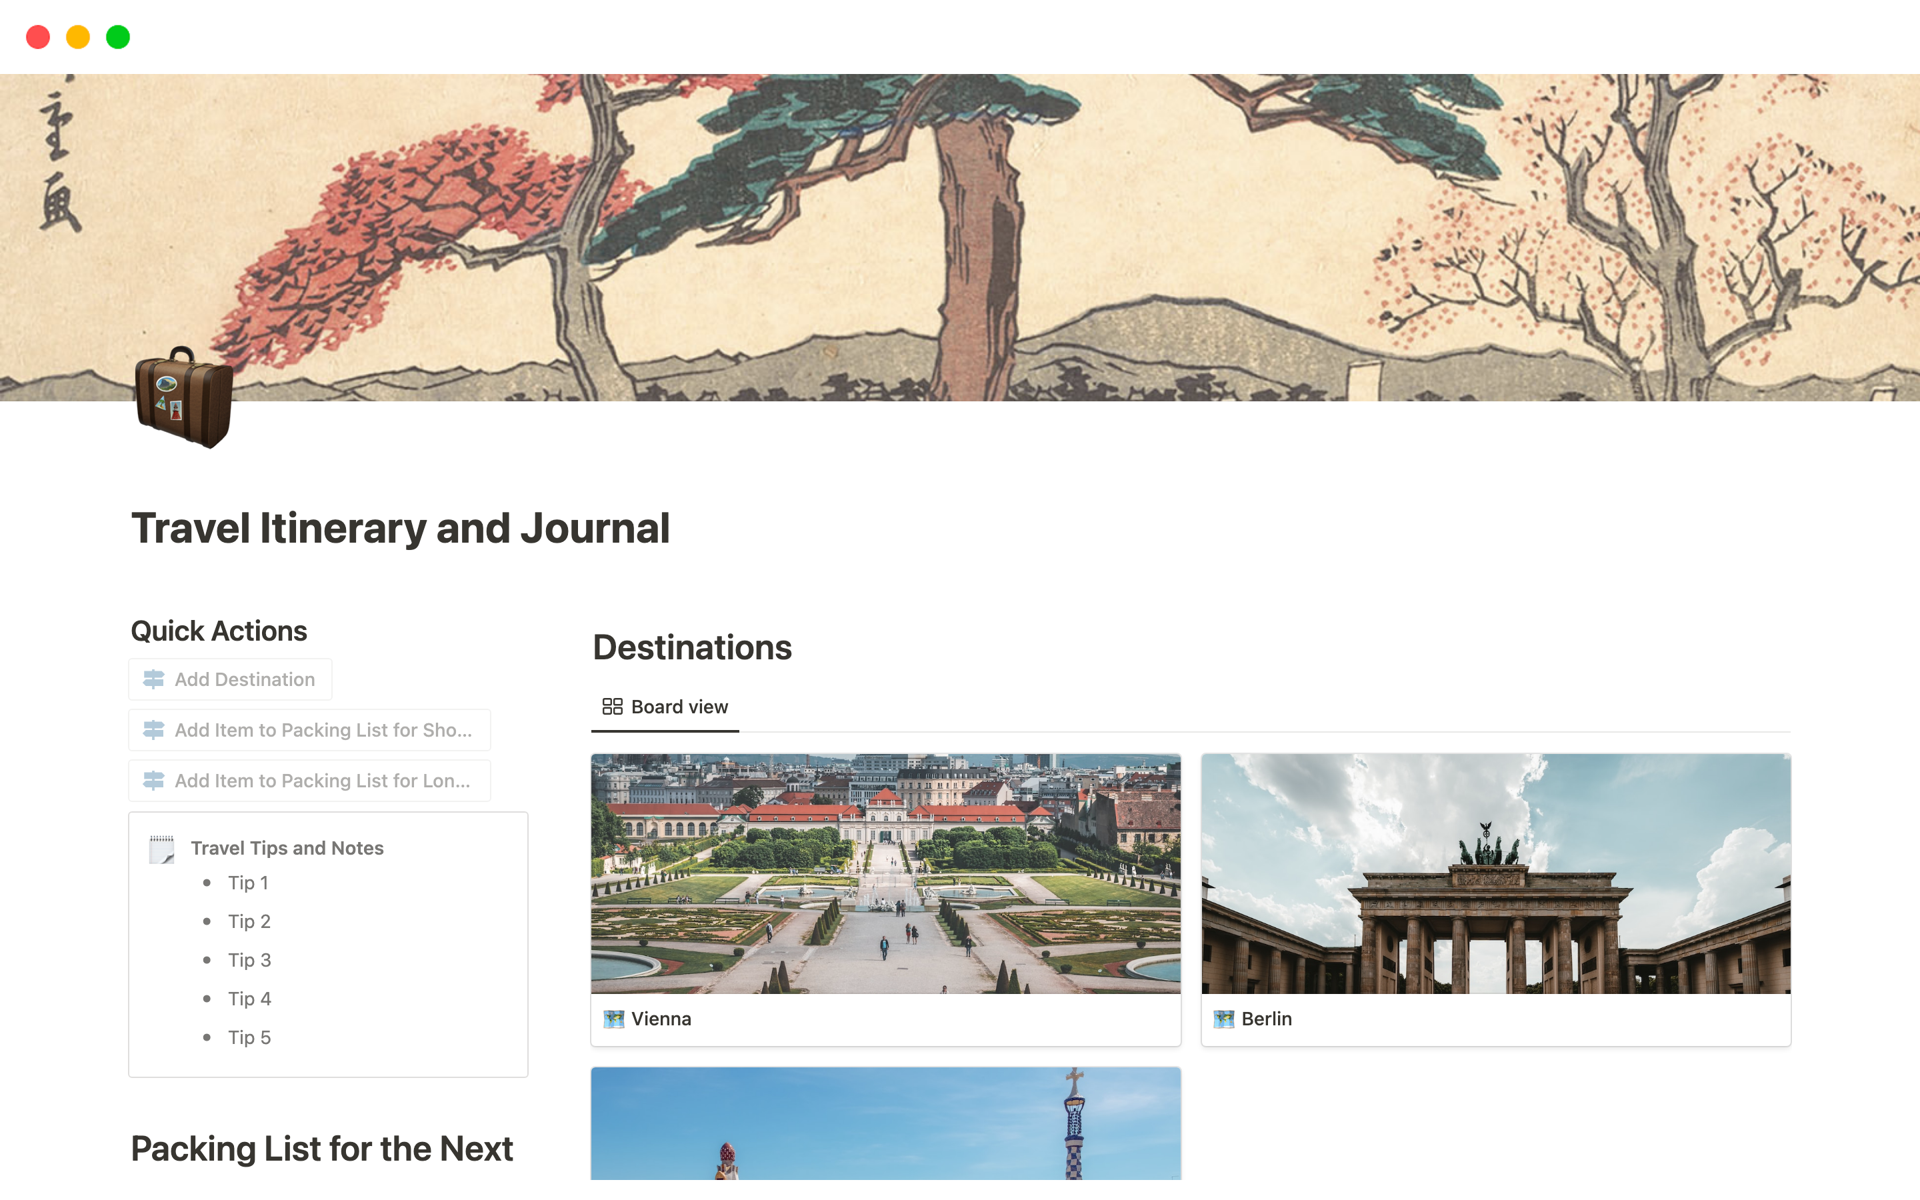This screenshot has height=1200, width=1920.
Task: Open the third destination card image
Action: 886,1124
